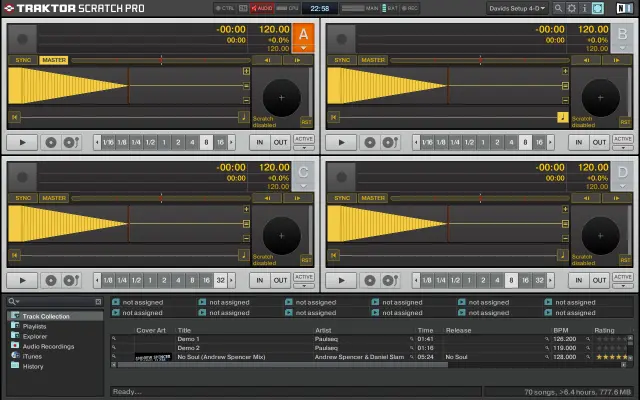Viewport: 640px width, 400px height.
Task: Toggle SYNC on Deck A
Action: tap(23, 60)
